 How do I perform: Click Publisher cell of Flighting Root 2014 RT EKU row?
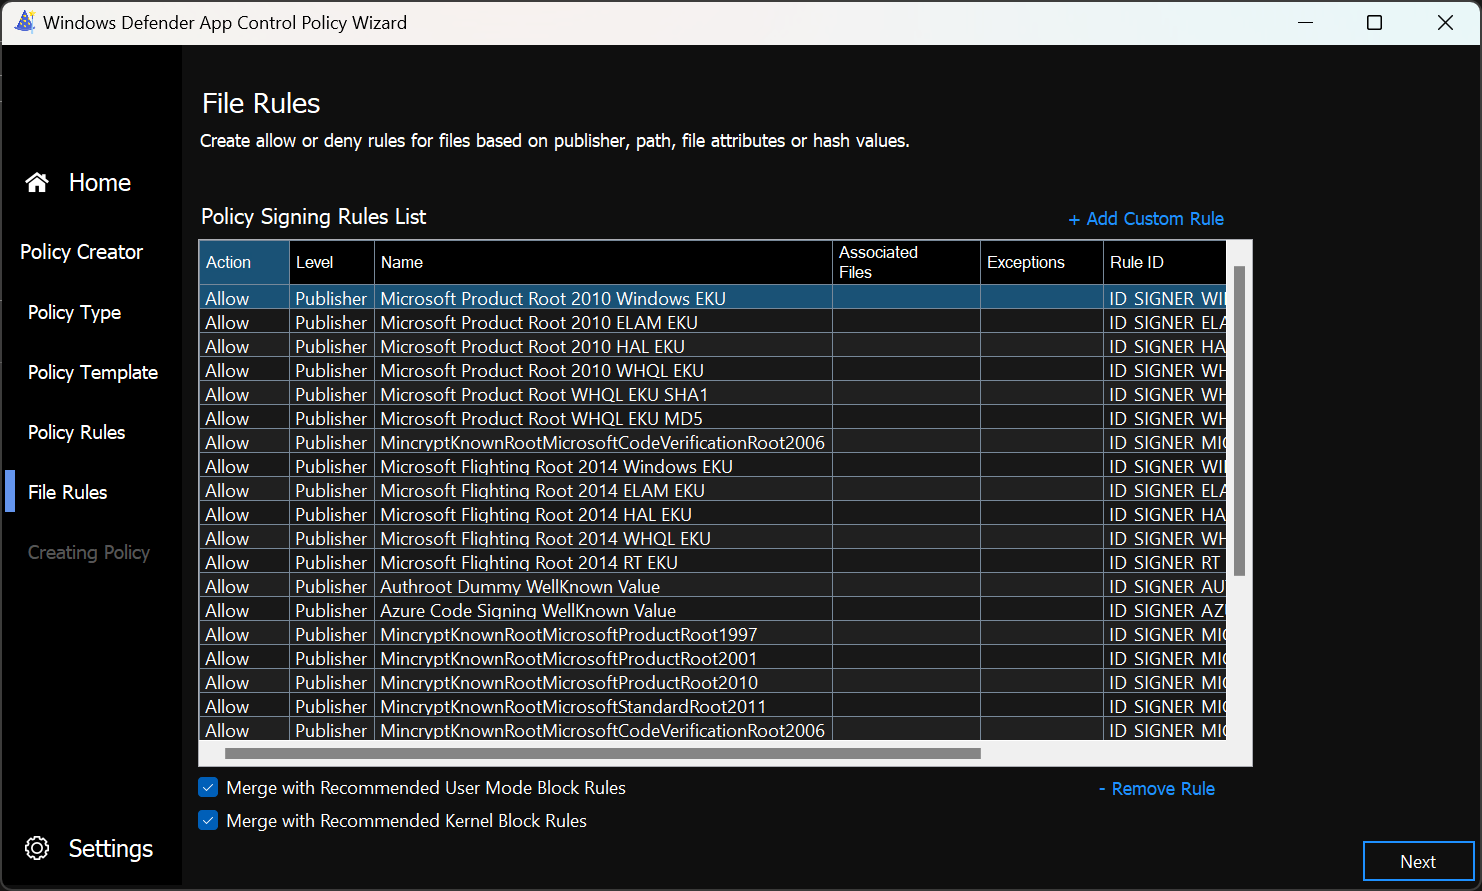(x=332, y=562)
